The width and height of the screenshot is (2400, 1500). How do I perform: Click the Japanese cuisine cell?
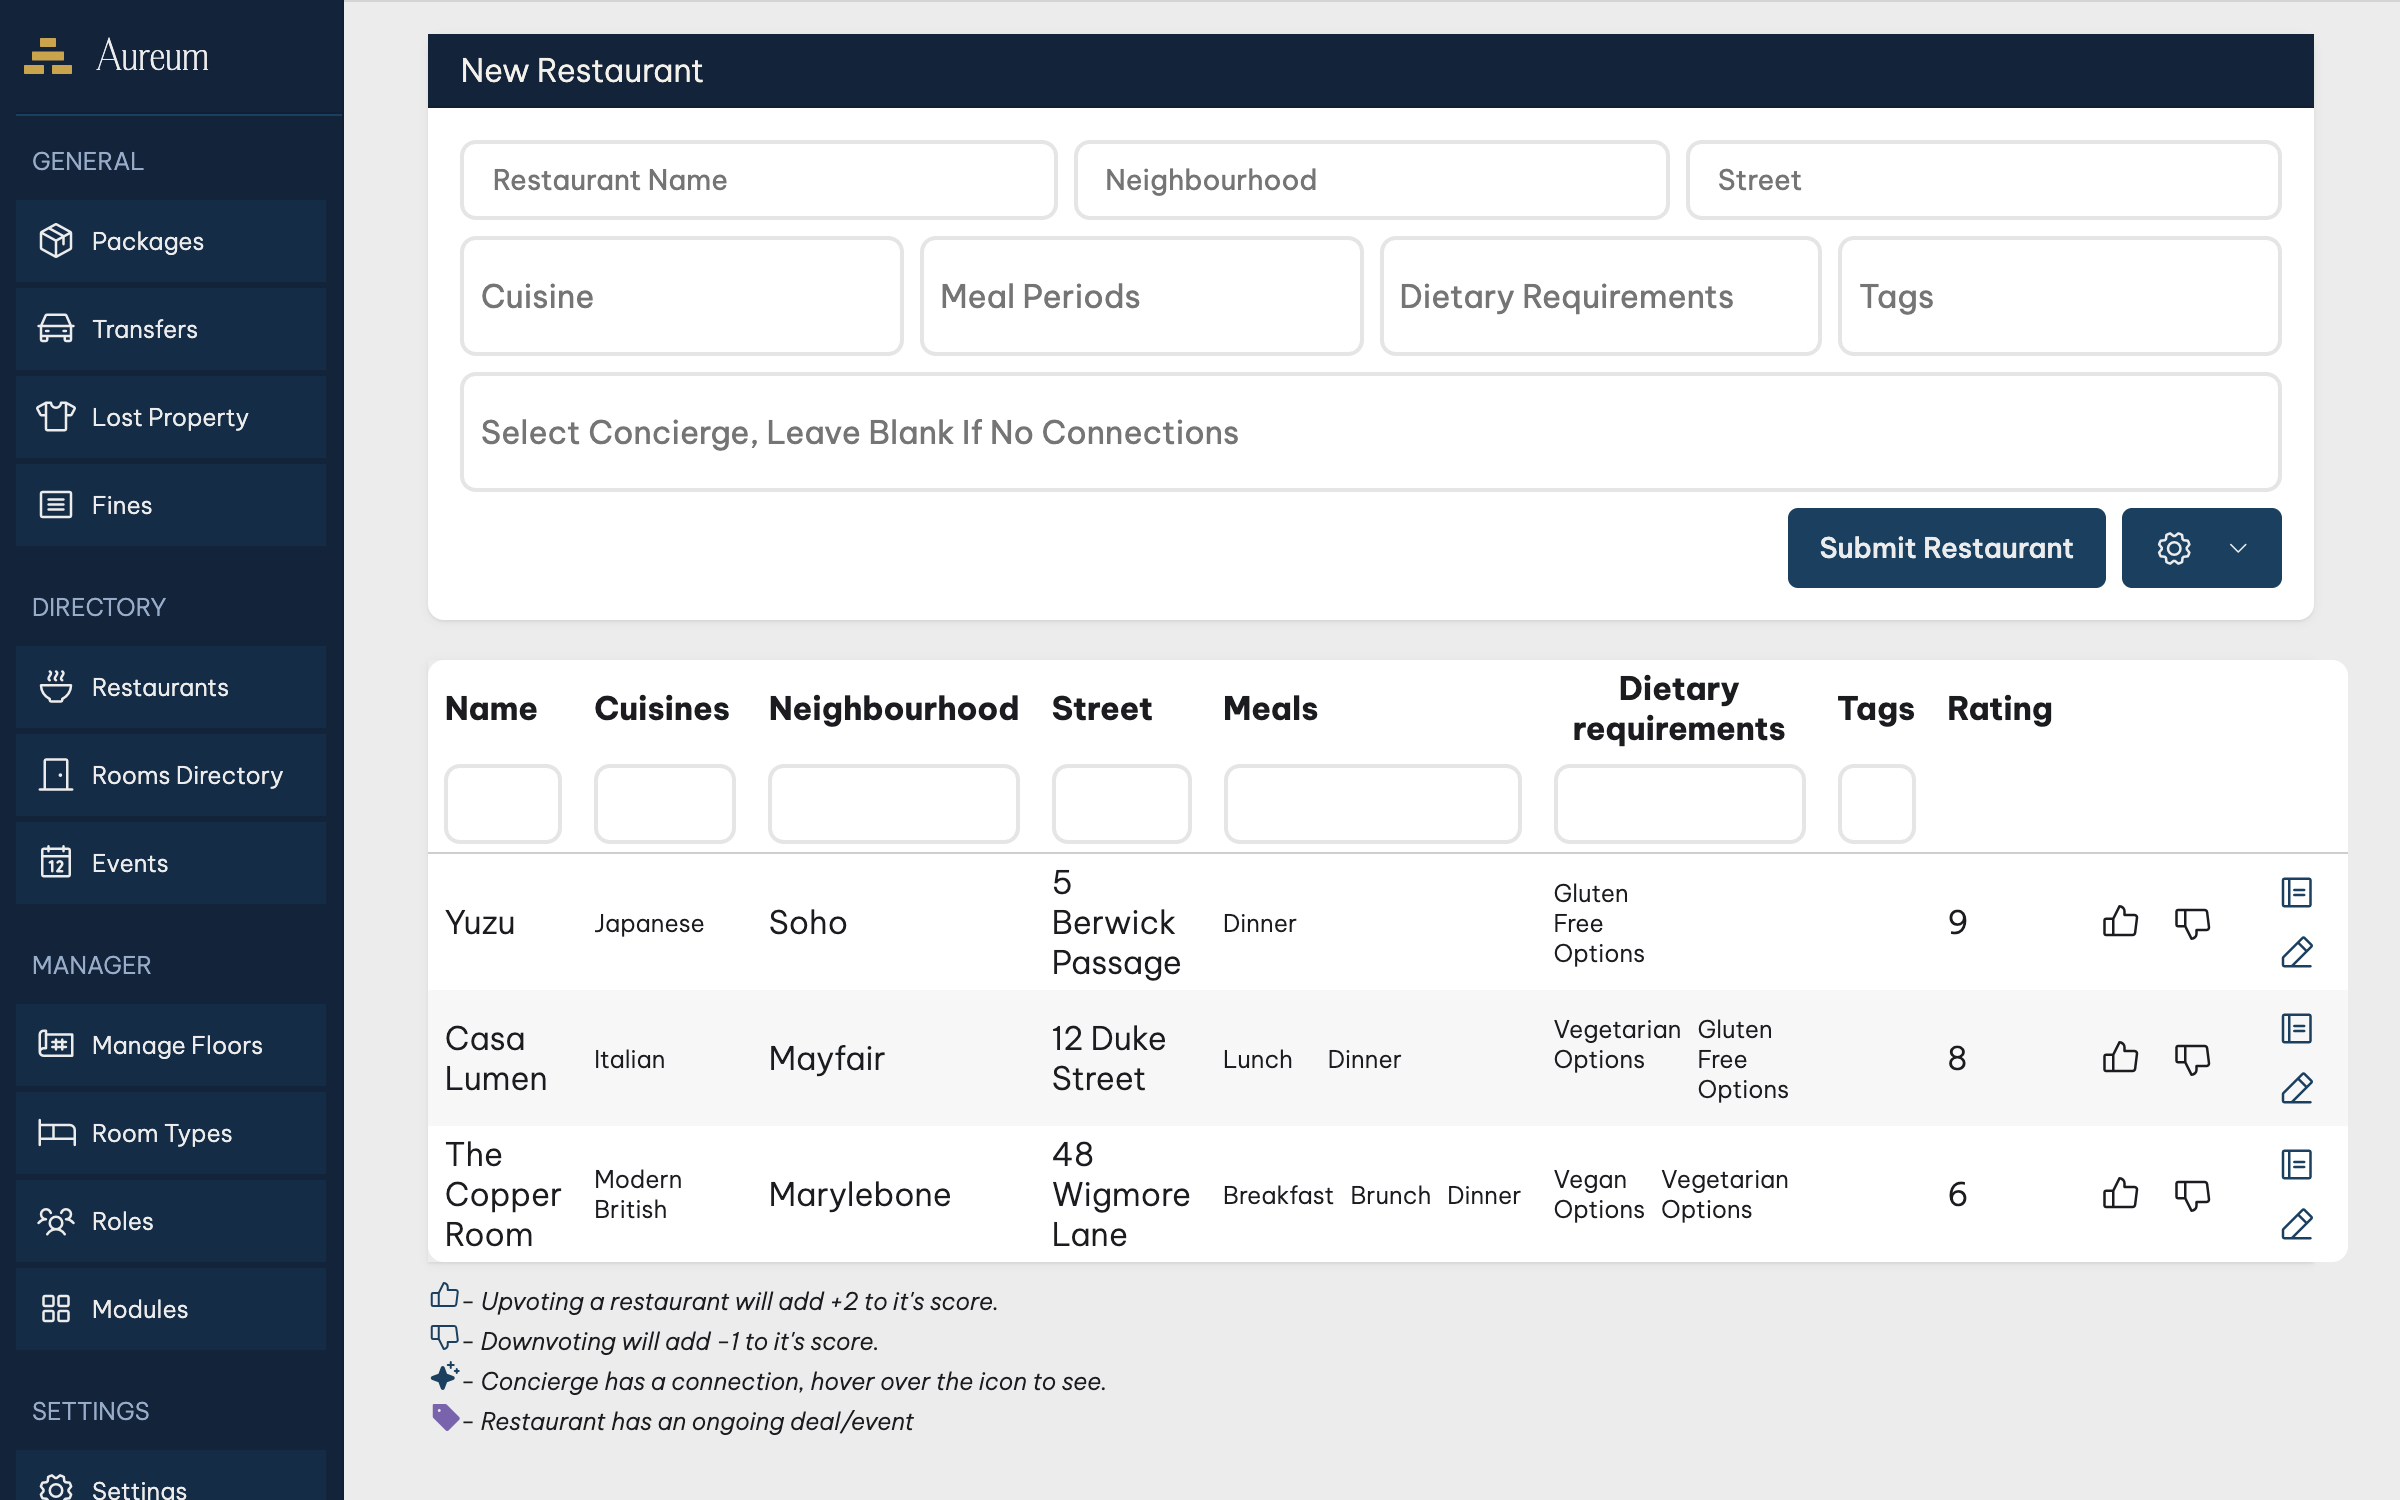tap(649, 923)
